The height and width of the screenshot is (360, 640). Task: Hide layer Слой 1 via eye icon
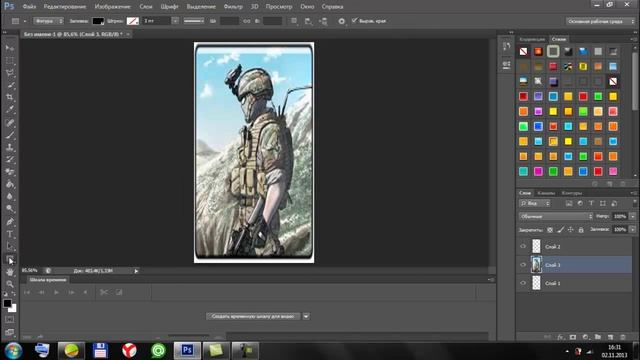coord(523,283)
